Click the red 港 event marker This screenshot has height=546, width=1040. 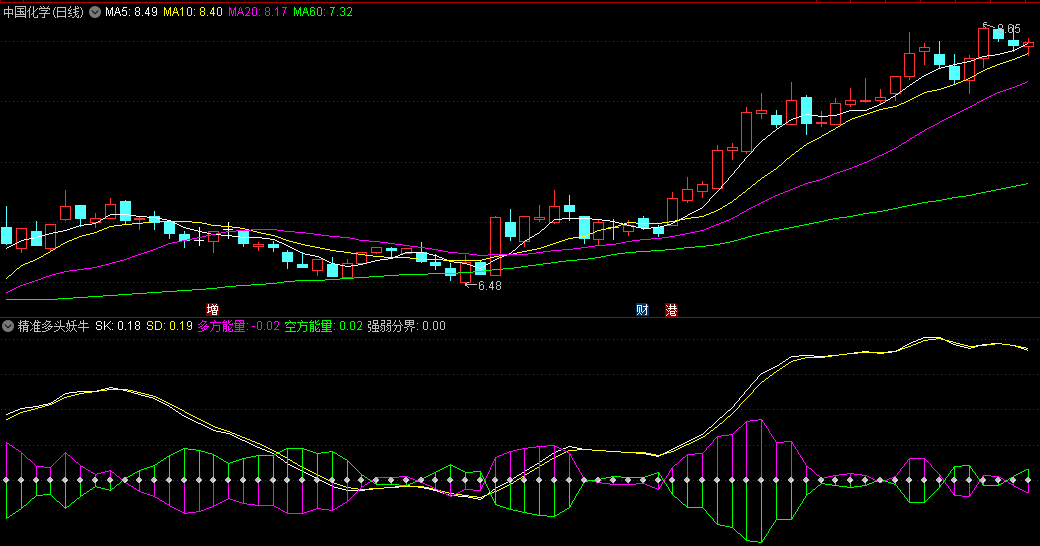coord(671,309)
